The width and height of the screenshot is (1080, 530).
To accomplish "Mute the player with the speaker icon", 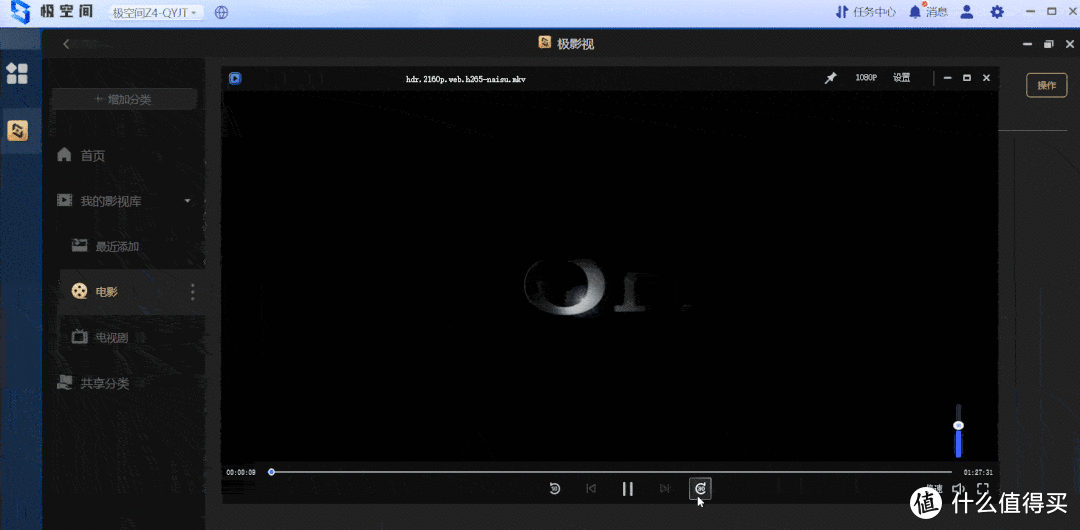I will point(958,489).
